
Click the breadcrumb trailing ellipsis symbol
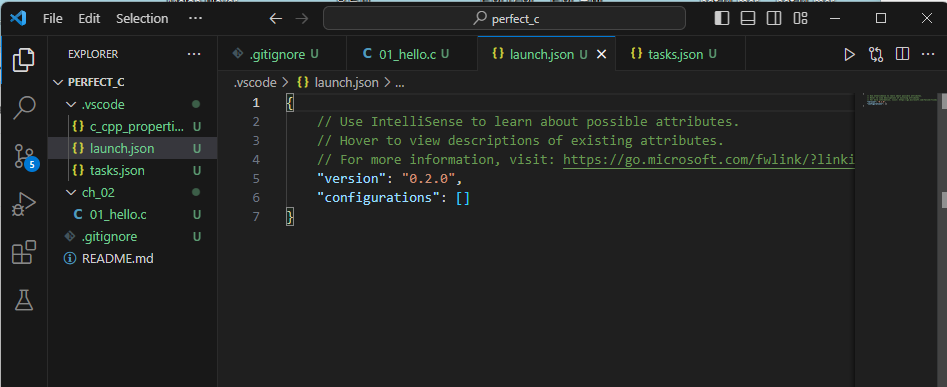point(400,83)
